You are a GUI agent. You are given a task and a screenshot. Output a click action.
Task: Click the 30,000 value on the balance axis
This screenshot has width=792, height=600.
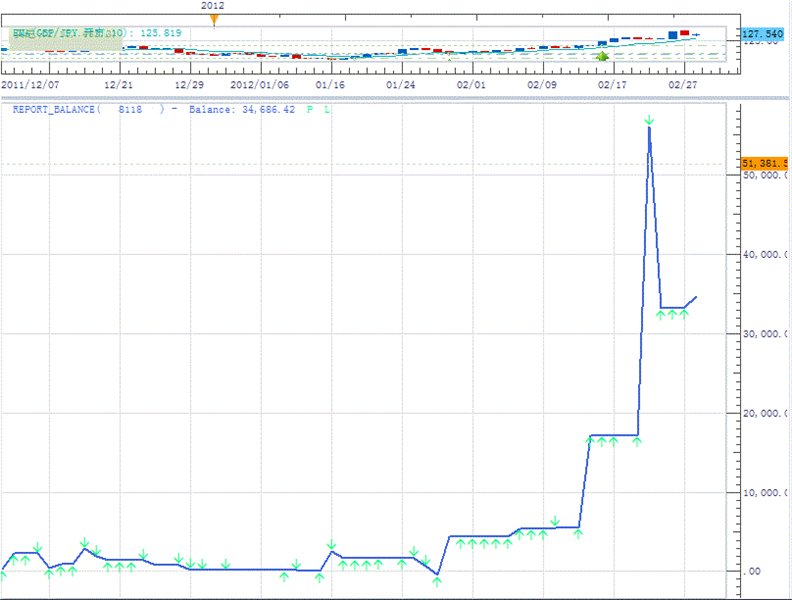[765, 334]
